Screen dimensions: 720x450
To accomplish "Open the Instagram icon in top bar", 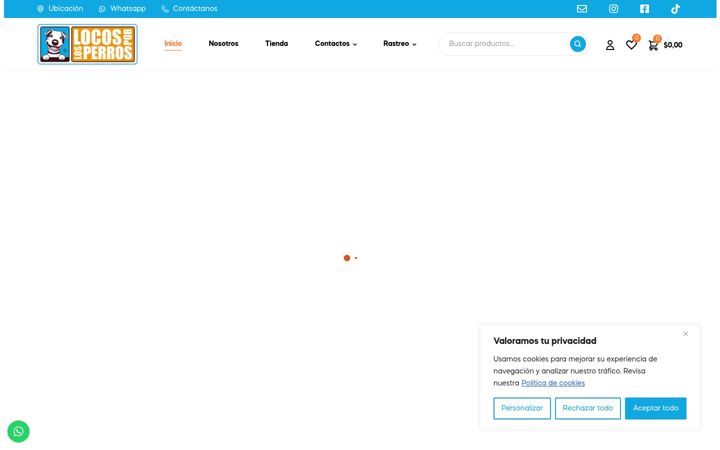I will [613, 9].
